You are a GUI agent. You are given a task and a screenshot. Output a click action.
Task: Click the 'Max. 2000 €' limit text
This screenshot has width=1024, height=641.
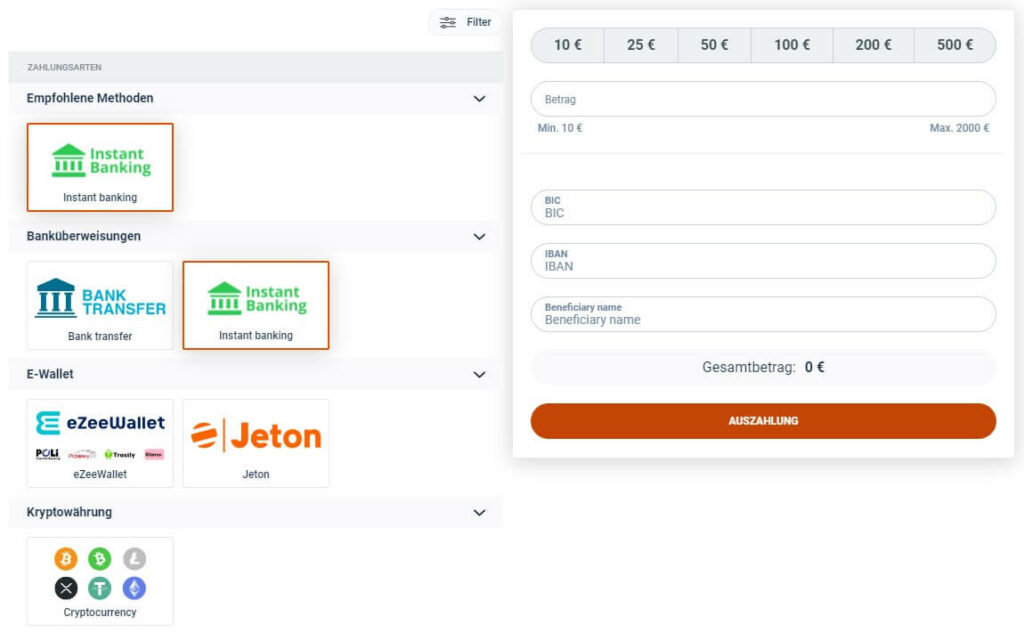pos(959,128)
